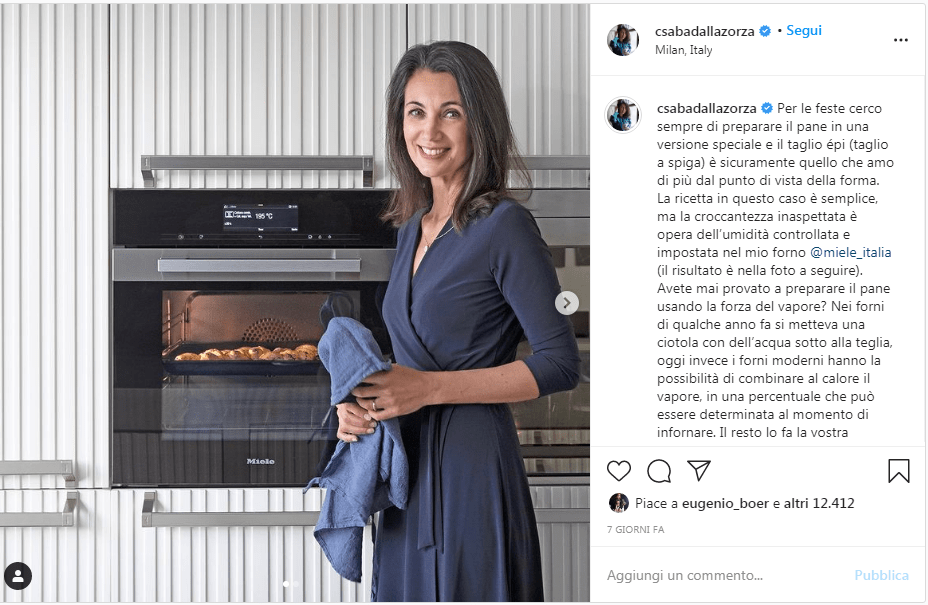Open header profile picture of csabadallazorza

(x=623, y=40)
